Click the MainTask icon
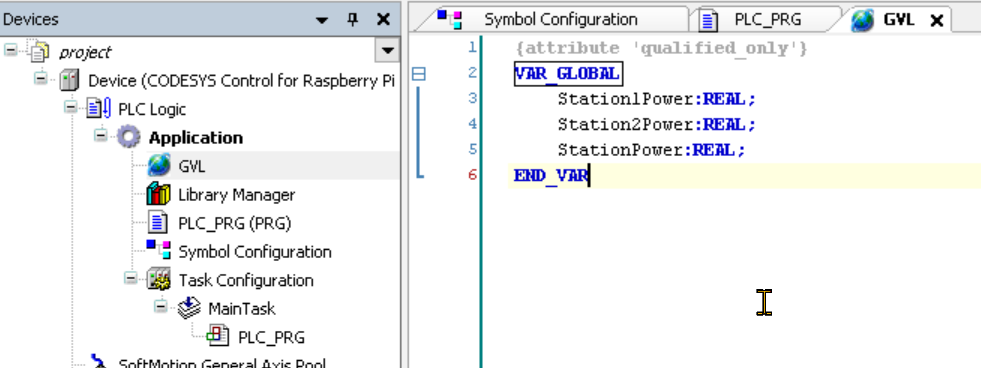 click(x=188, y=308)
